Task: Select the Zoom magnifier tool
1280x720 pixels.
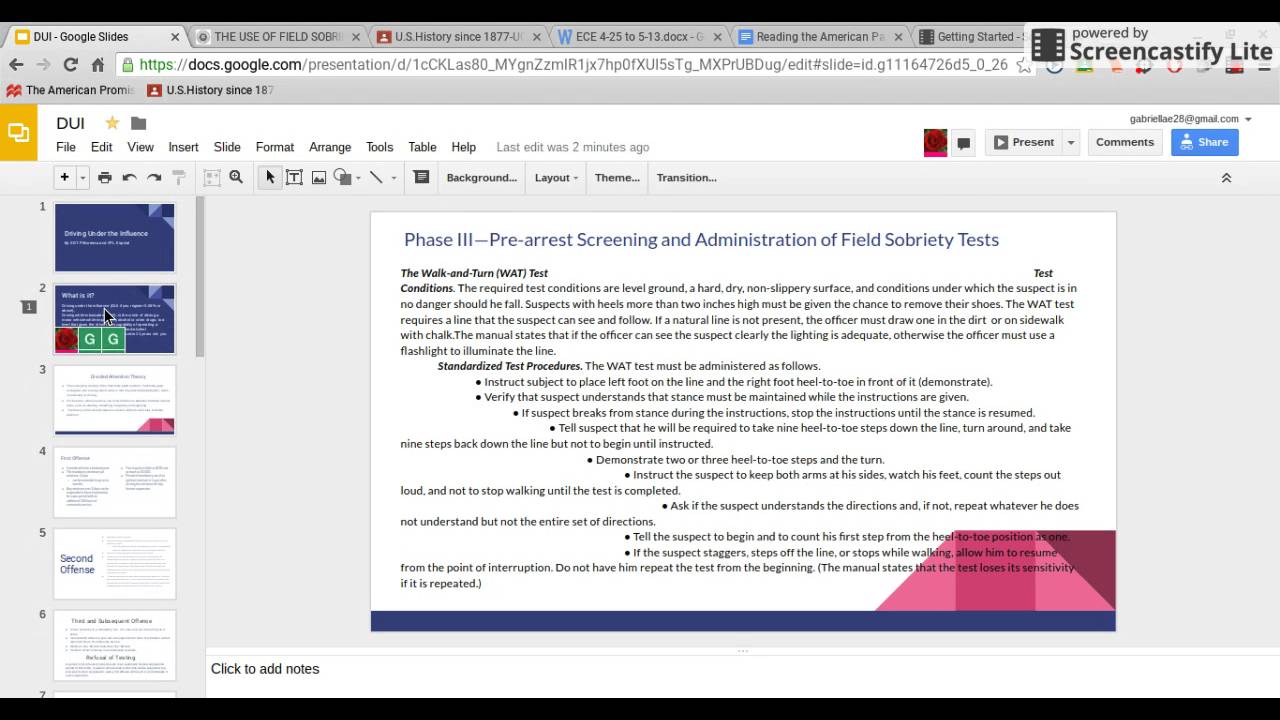Action: pyautogui.click(x=236, y=177)
